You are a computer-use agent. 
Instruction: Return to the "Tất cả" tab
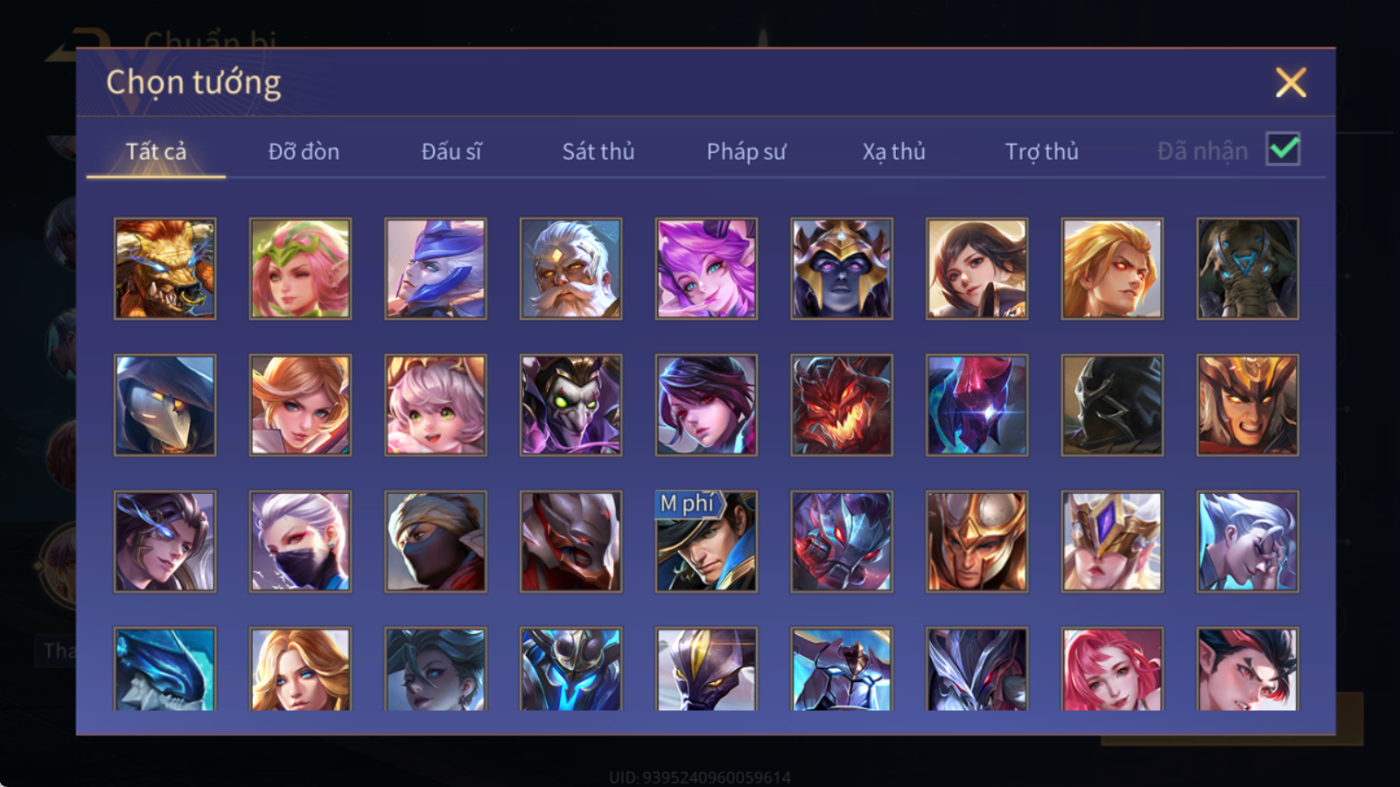pyautogui.click(x=156, y=151)
